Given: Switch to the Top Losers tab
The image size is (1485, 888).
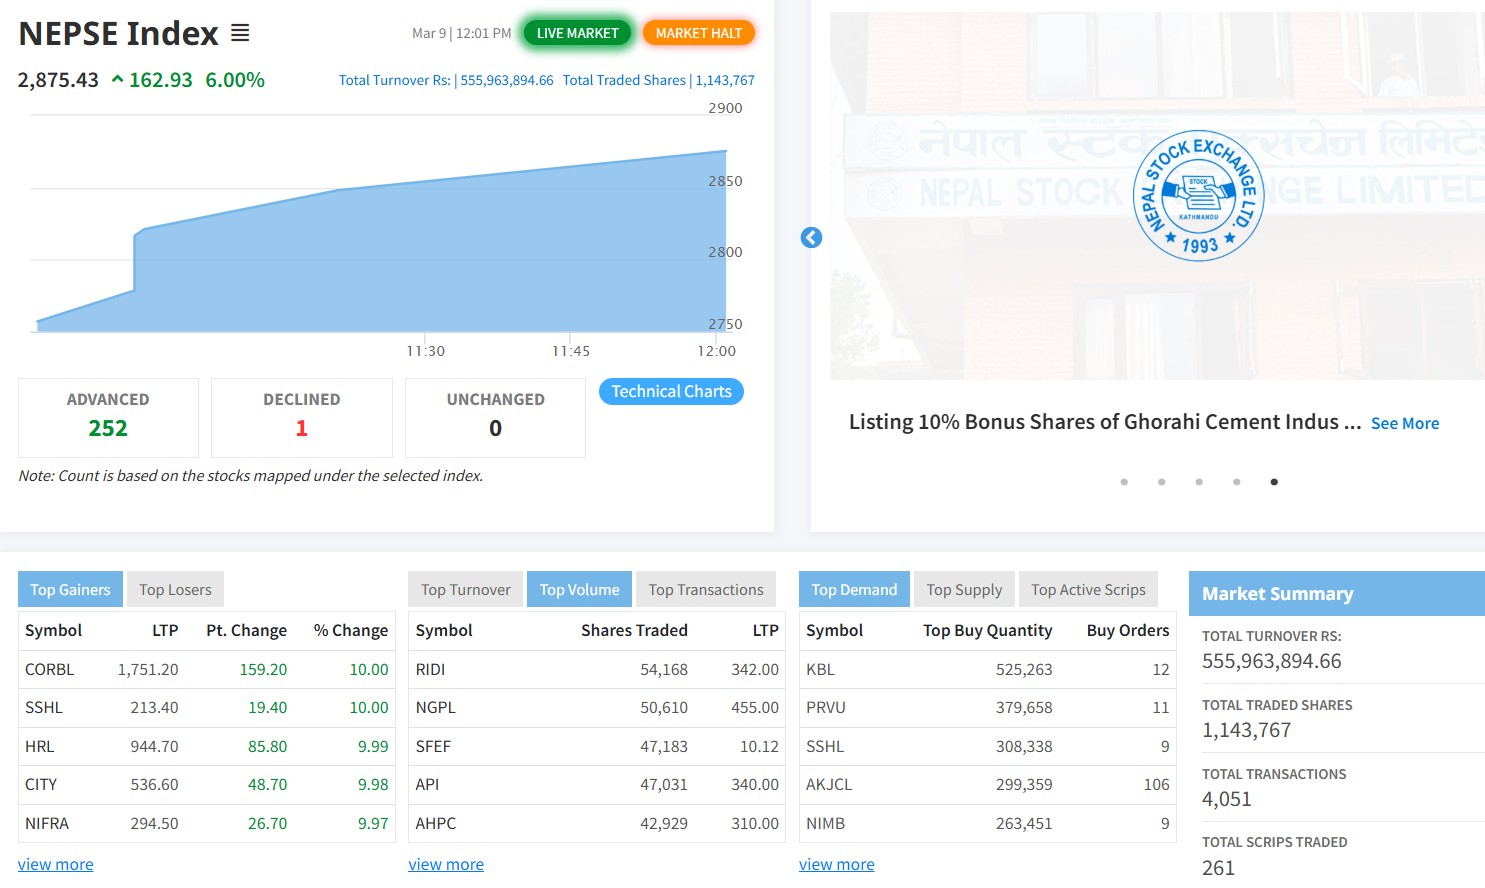Looking at the screenshot, I should [x=175, y=590].
